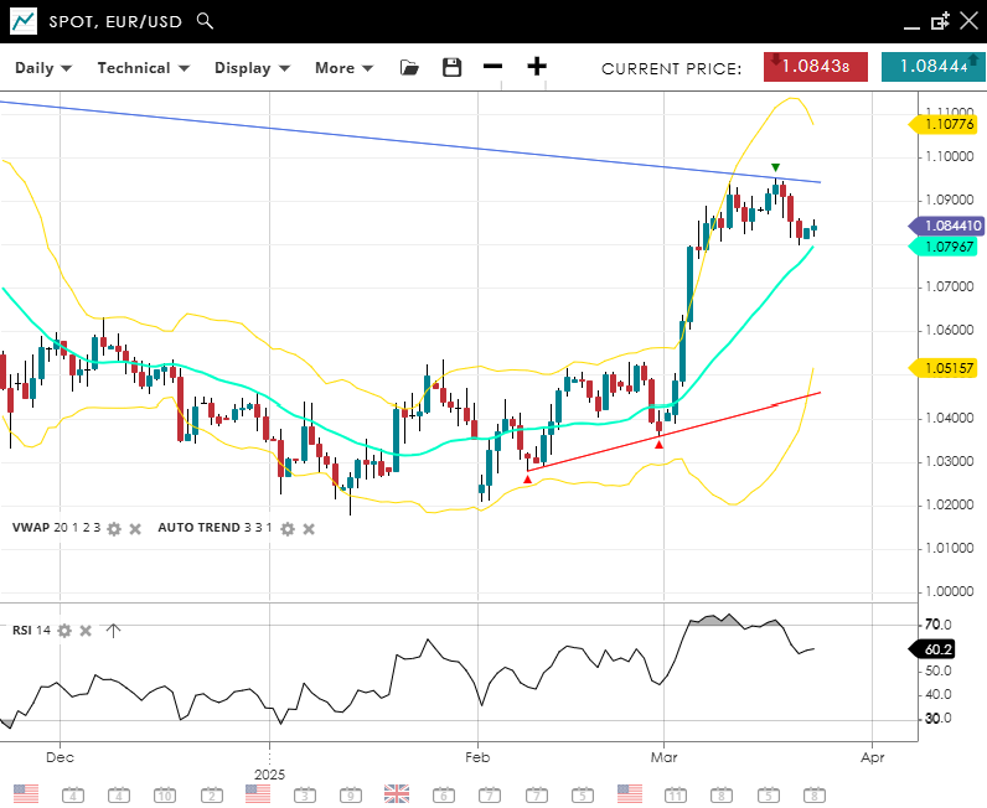Viewport: 987px width, 808px height.
Task: Click the teal buy price 1.0844
Action: point(933,67)
